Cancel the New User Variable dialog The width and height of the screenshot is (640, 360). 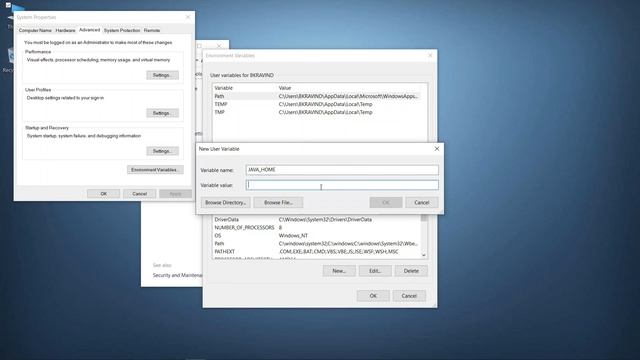(x=422, y=202)
